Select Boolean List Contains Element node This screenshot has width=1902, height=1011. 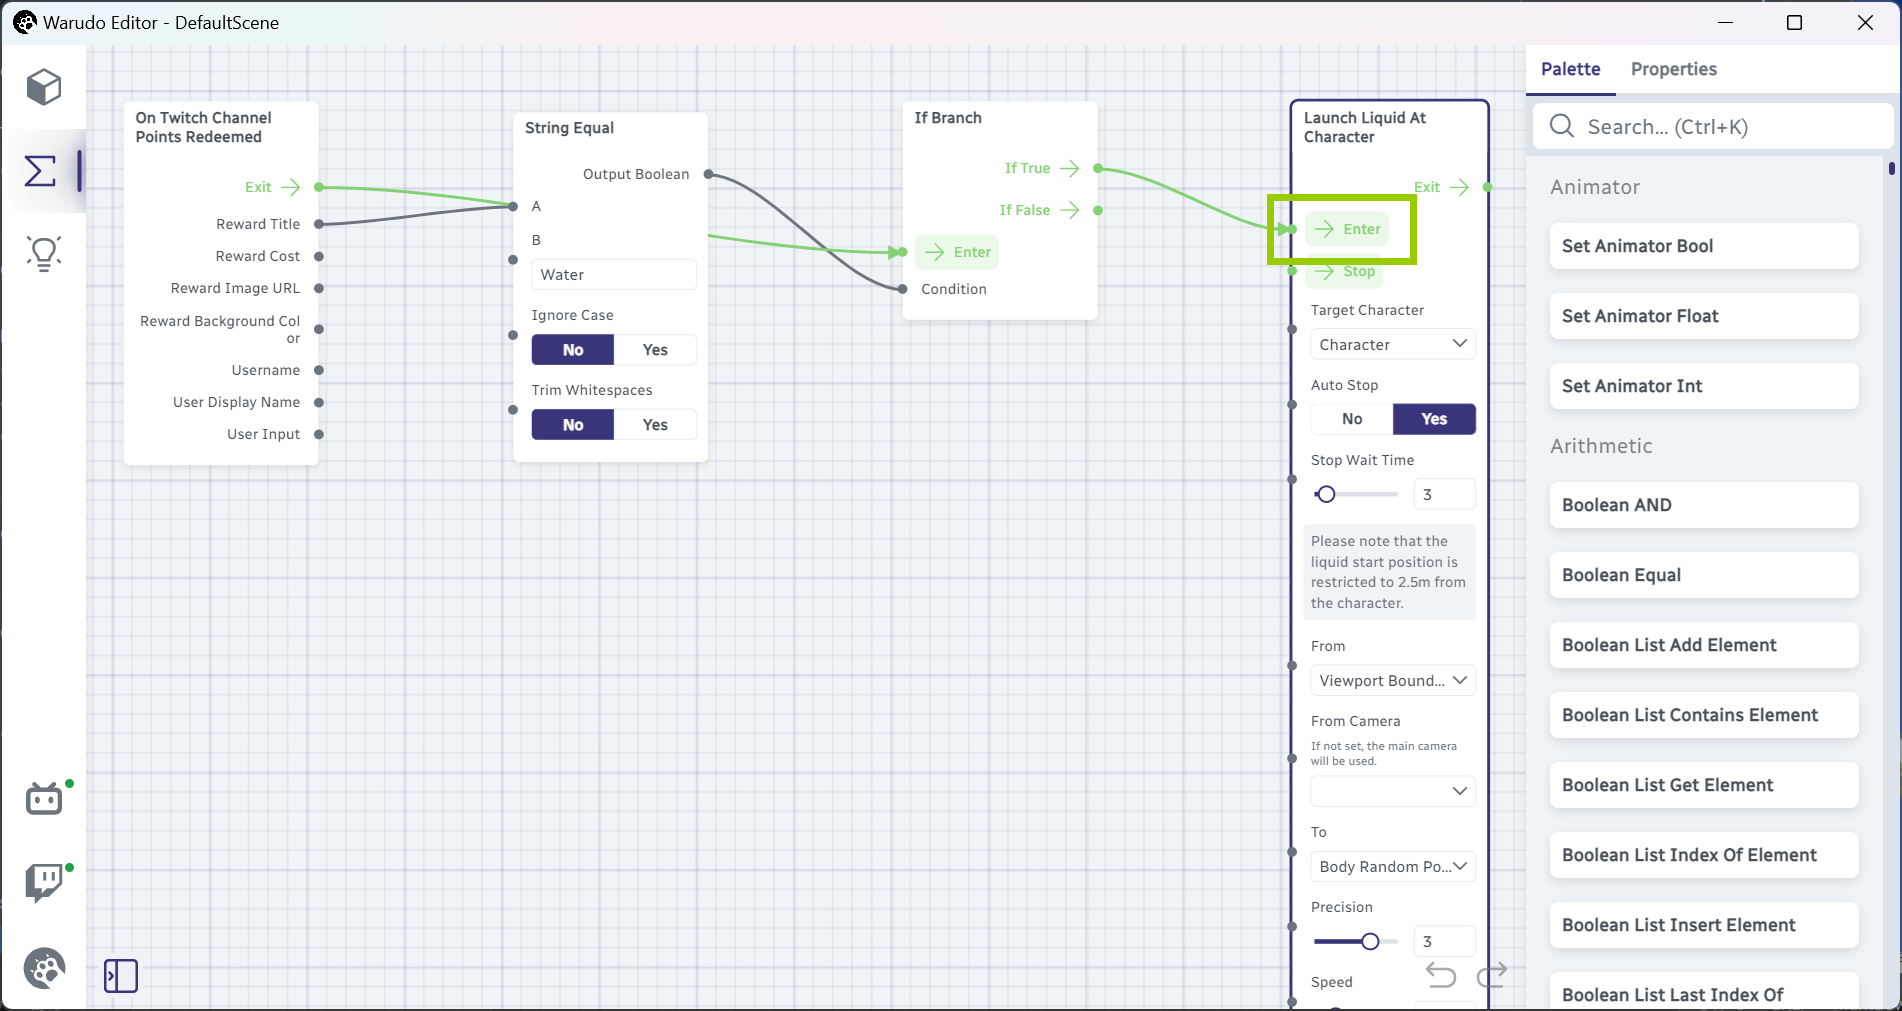point(1704,715)
